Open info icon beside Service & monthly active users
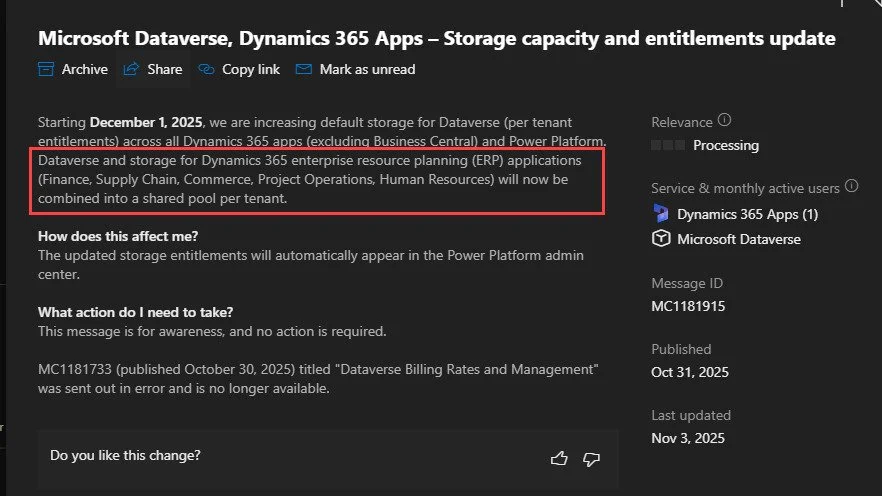 [x=852, y=186]
